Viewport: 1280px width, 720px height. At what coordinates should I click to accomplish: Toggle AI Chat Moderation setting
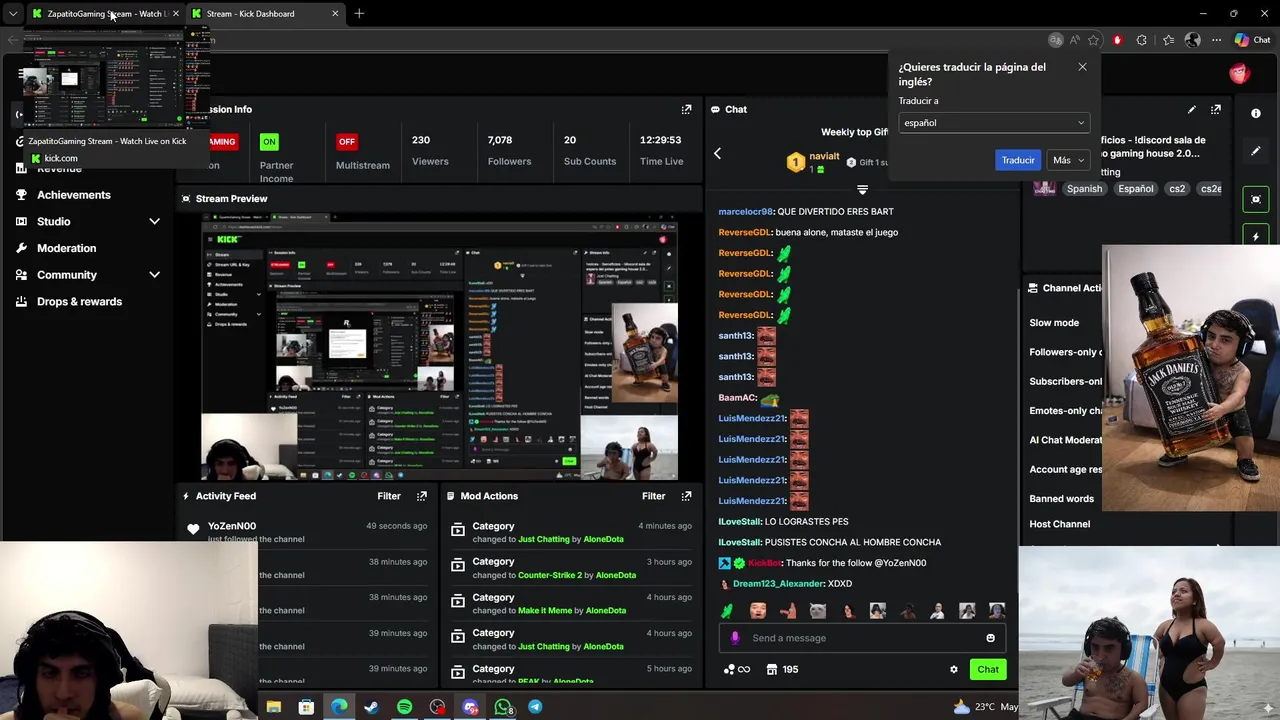(x=1065, y=440)
